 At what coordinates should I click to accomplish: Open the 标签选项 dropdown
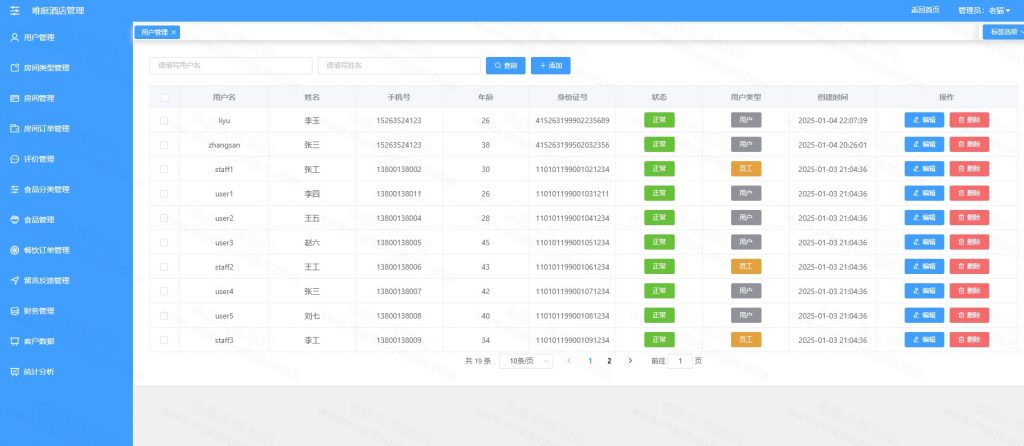click(1004, 31)
